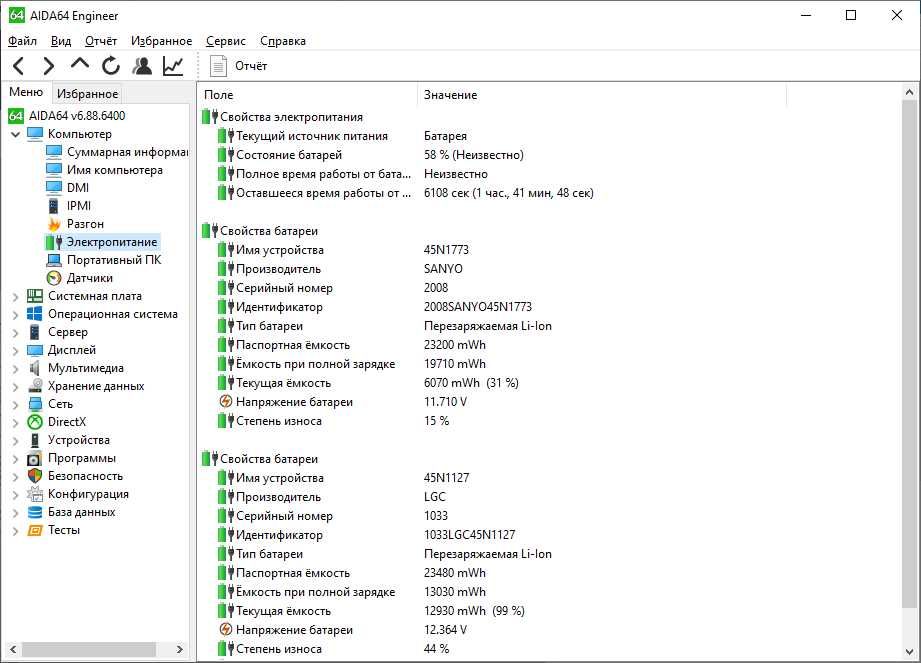921x663 pixels.
Task: Open the Отчёт menu in menu bar
Action: tap(100, 41)
